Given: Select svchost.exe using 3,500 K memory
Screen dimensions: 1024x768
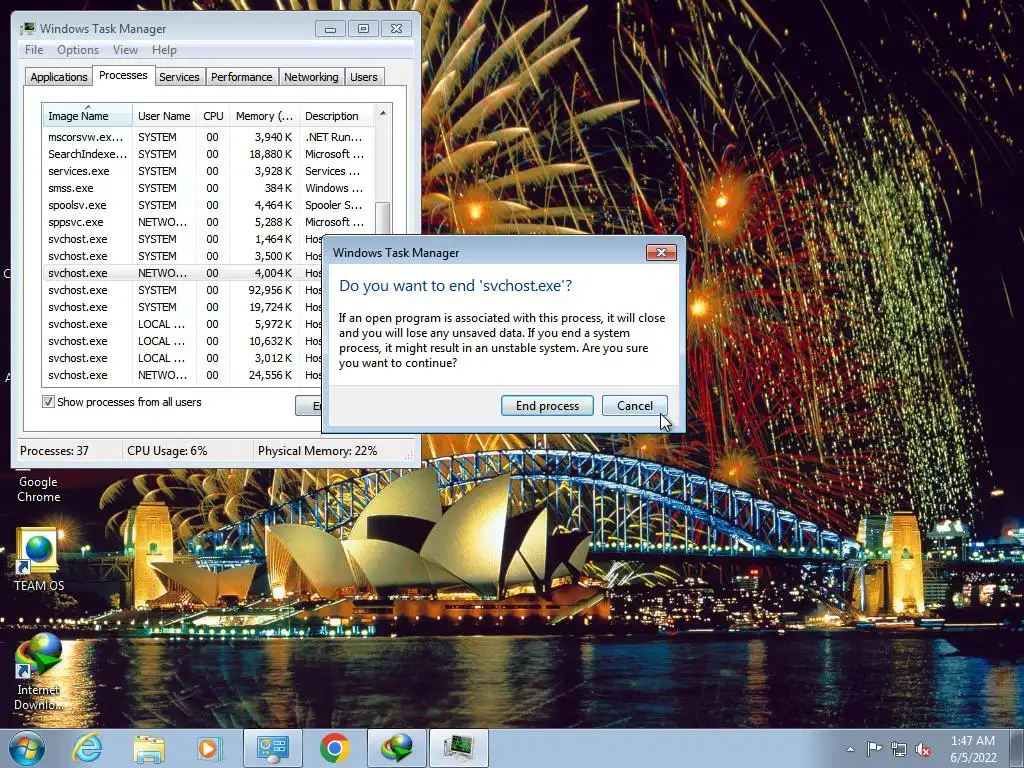Looking at the screenshot, I should (183, 256).
